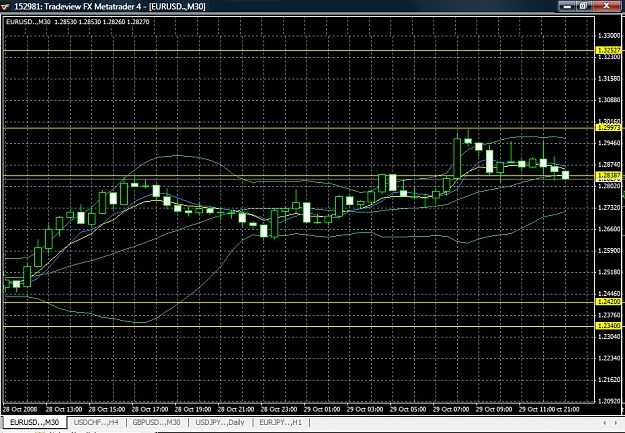Minimize the Tradeview FX Metatrader window
This screenshot has width=625, height=433.
click(x=567, y=6)
